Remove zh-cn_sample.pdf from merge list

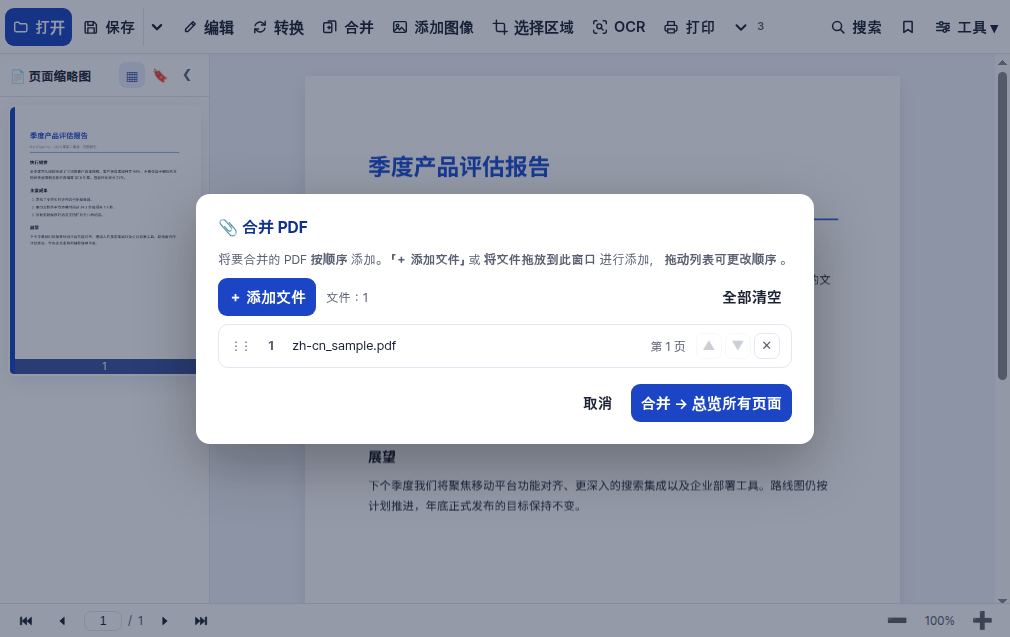click(x=767, y=345)
